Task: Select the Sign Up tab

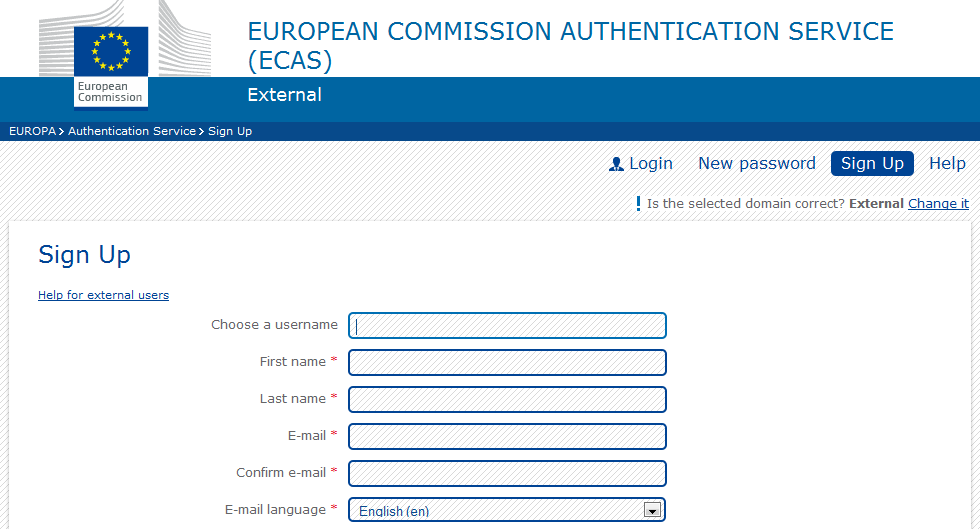Action: 872,164
